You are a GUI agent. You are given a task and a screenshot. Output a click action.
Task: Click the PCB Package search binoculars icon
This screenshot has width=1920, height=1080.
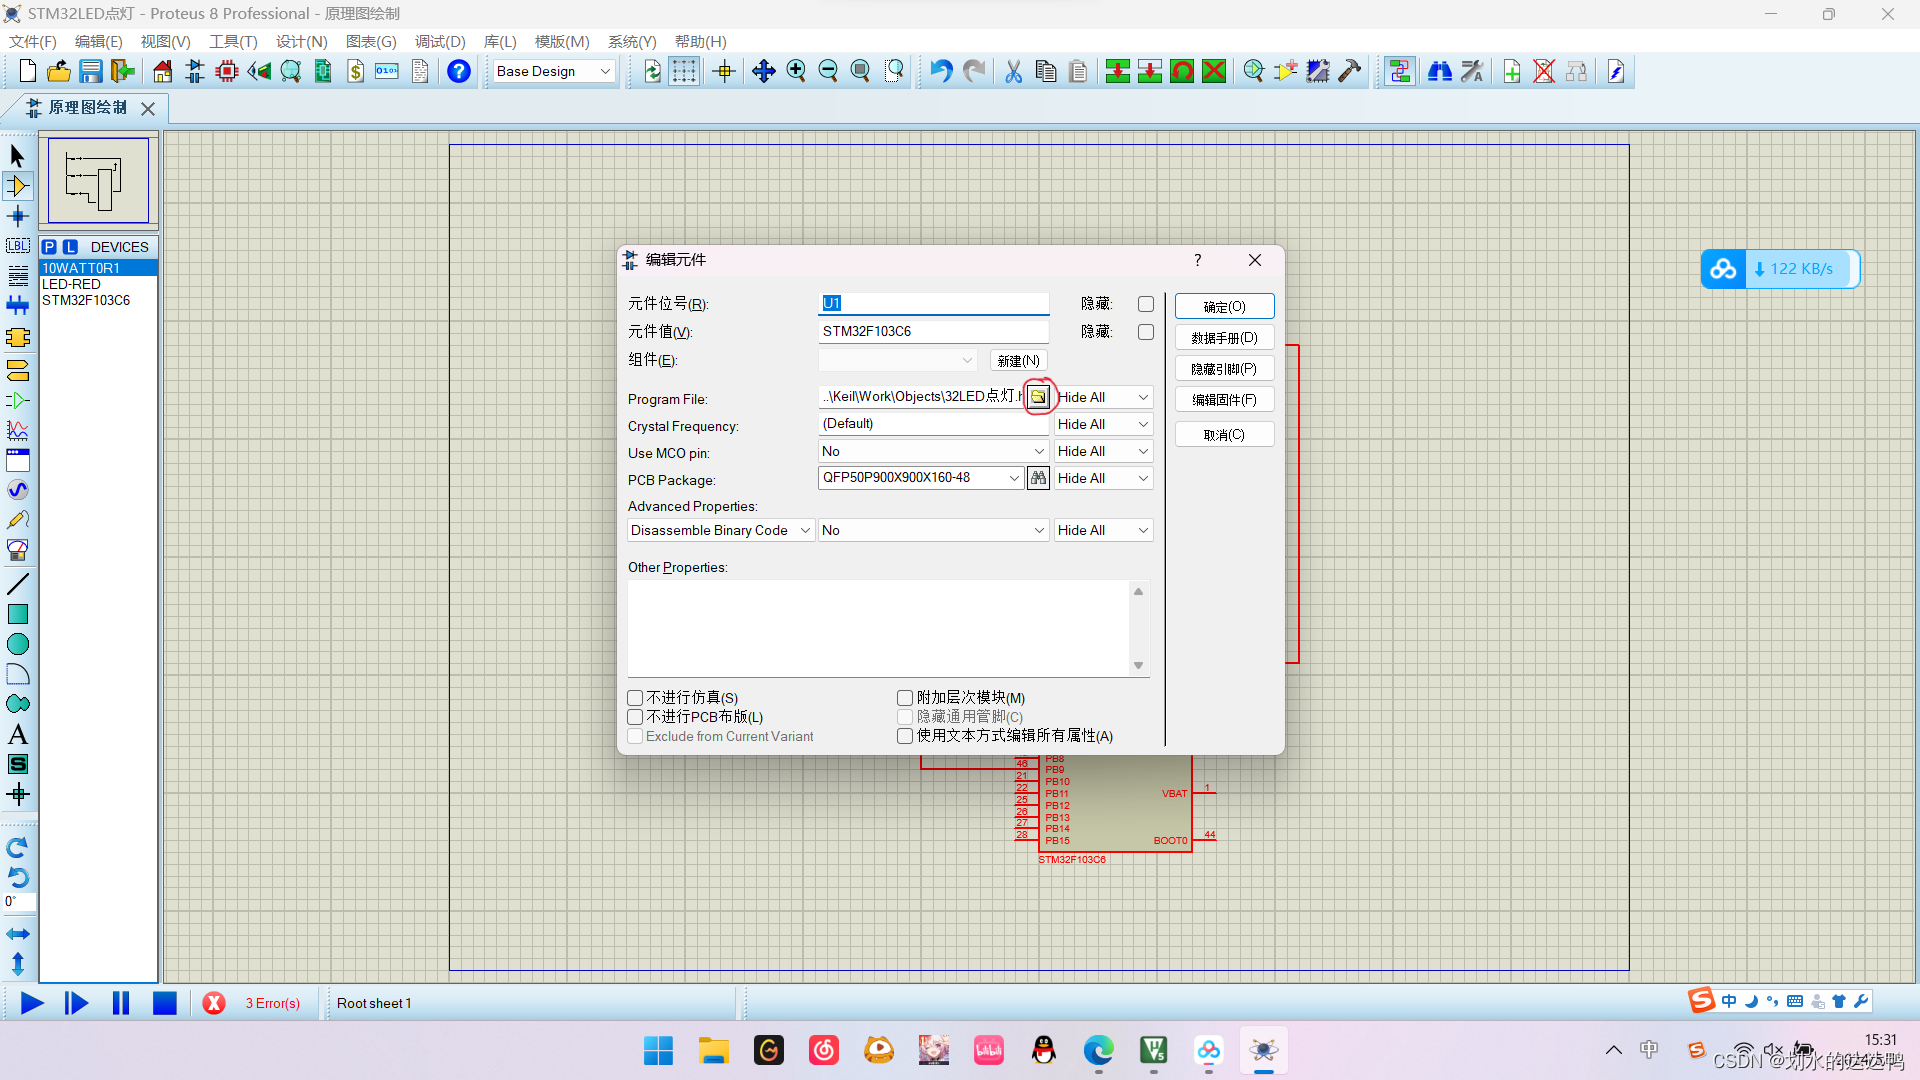tap(1039, 478)
